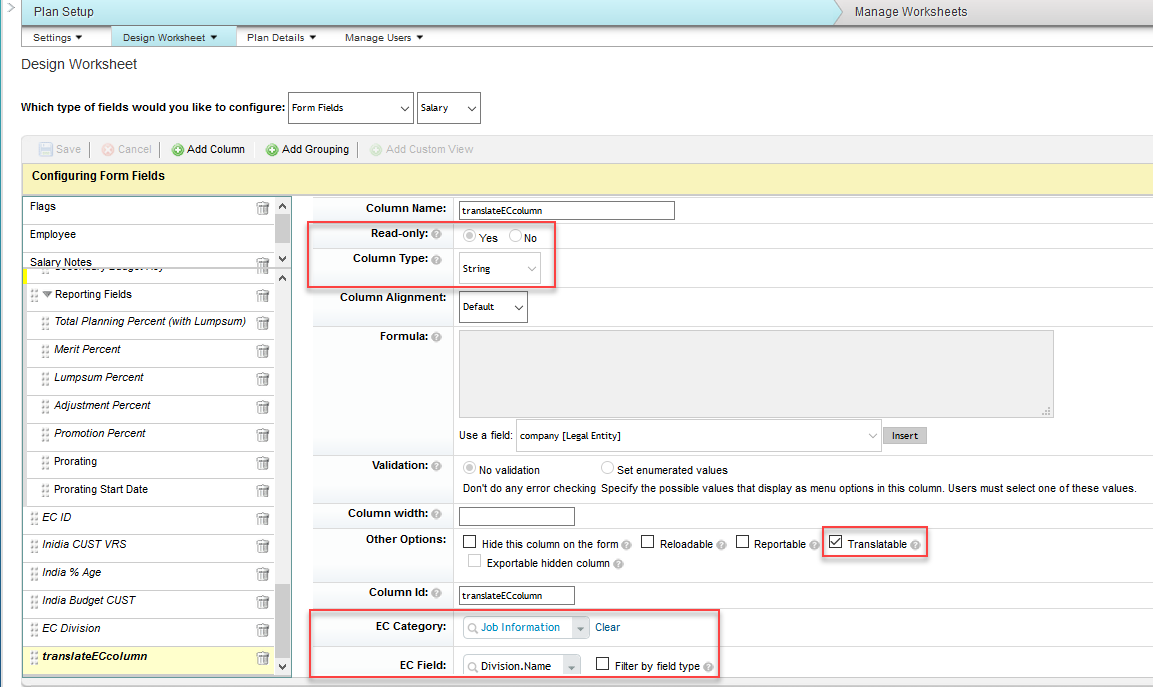Screen dimensions: 1153x687
Task: Collapse the Reporting Fields group
Action: tap(47, 294)
